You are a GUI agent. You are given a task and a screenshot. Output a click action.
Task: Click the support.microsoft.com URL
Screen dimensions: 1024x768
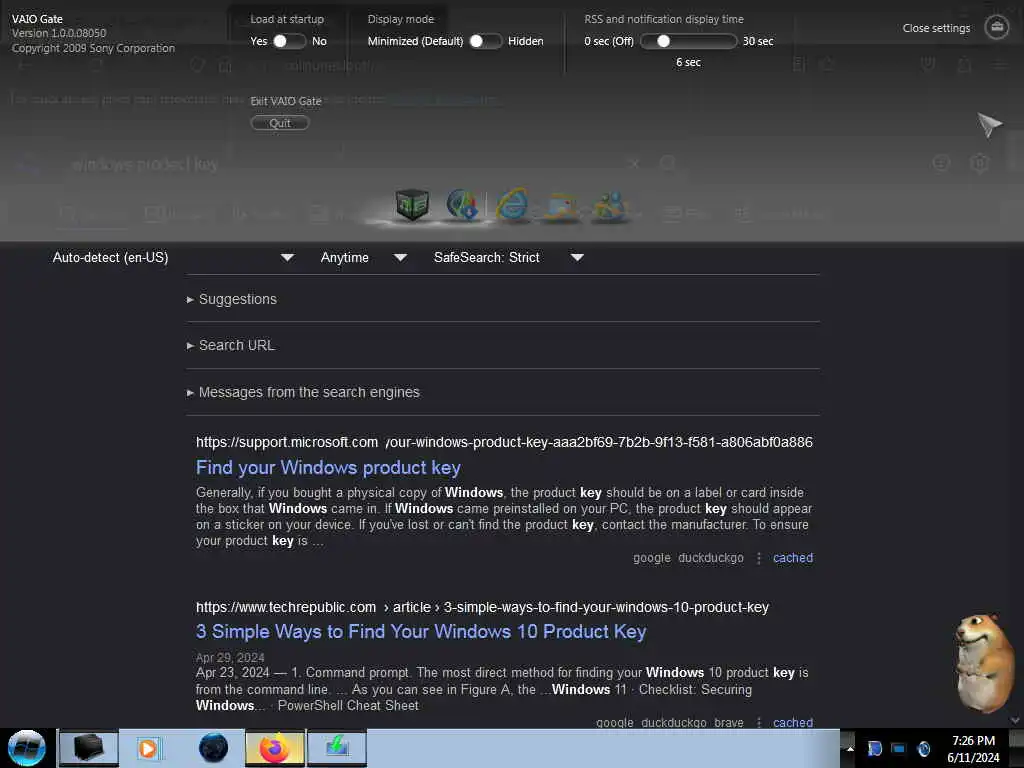coord(504,442)
